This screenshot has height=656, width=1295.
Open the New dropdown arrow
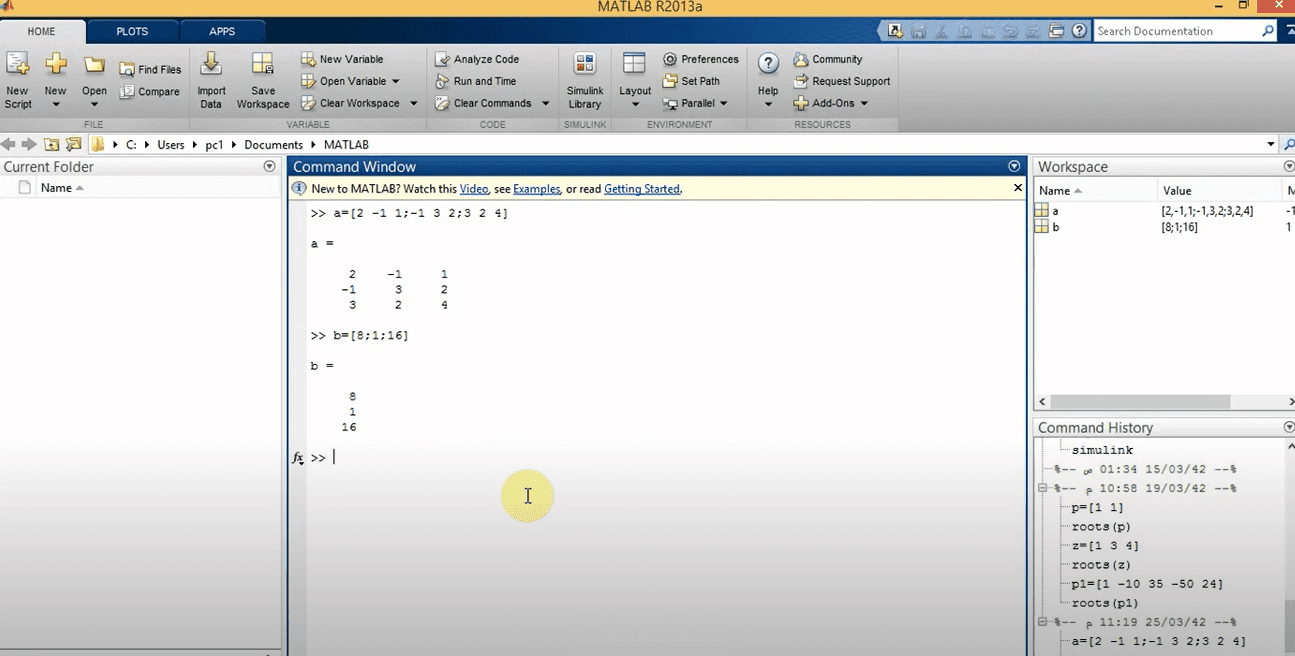click(56, 104)
